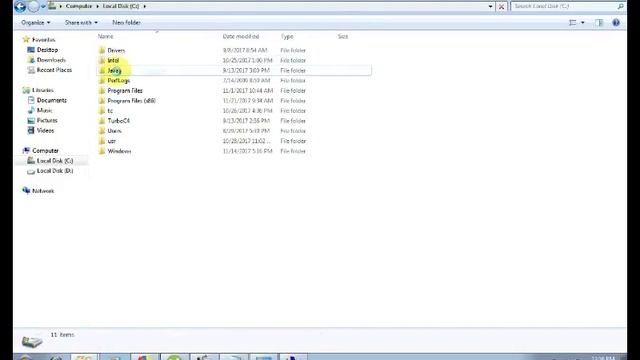The height and width of the screenshot is (360, 640).
Task: Select Computer in the navigation pane
Action: point(45,151)
